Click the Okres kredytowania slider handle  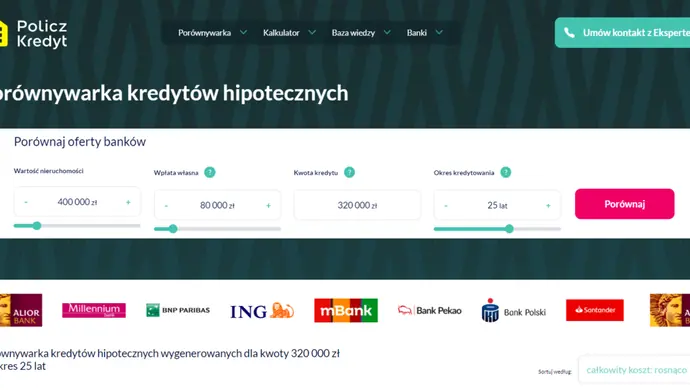509,229
